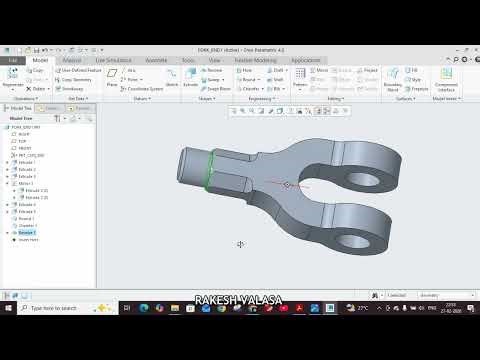The width and height of the screenshot is (480, 360).
Task: Select the Swept Blend tool
Action: (216, 89)
